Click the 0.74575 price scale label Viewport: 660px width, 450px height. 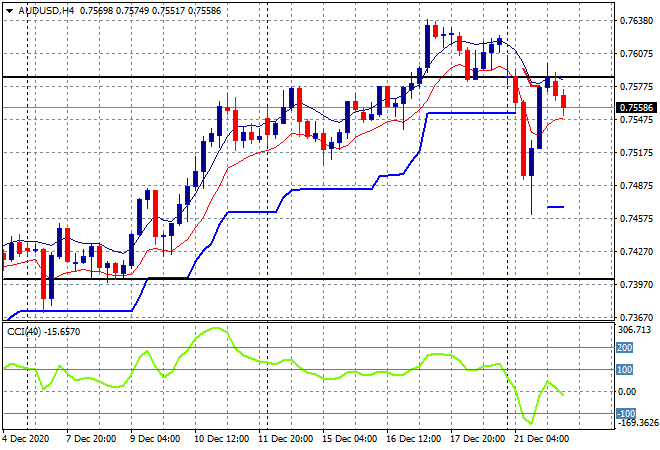point(636,218)
